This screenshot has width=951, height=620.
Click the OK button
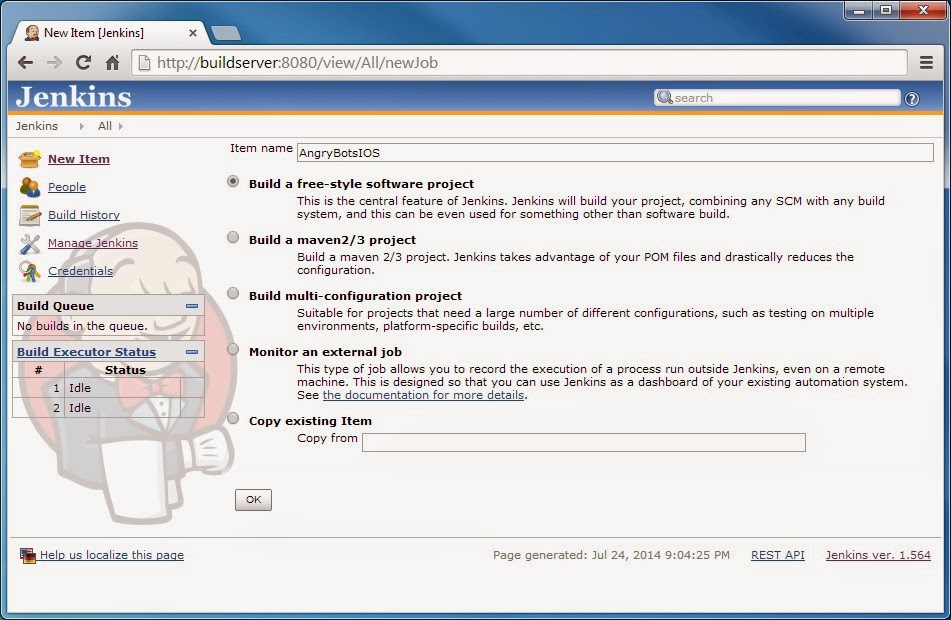(x=254, y=499)
